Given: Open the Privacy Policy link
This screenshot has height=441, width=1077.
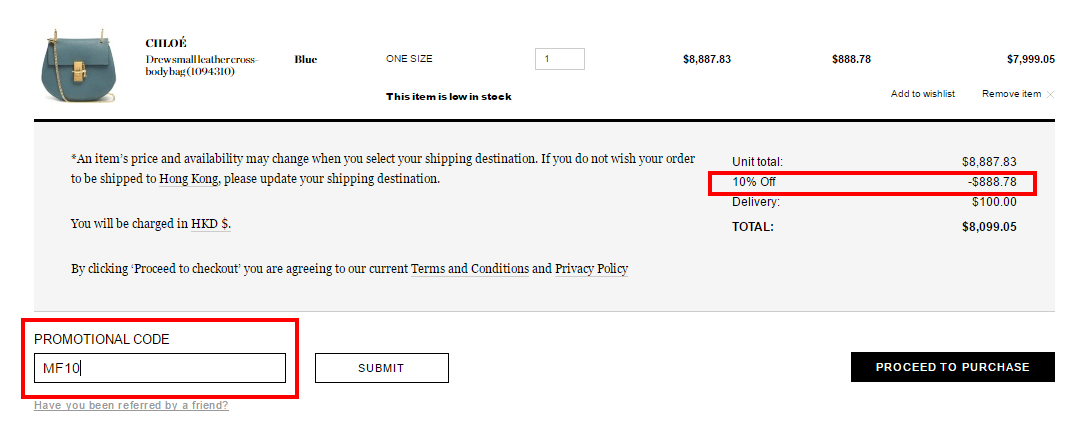Looking at the screenshot, I should 591,269.
